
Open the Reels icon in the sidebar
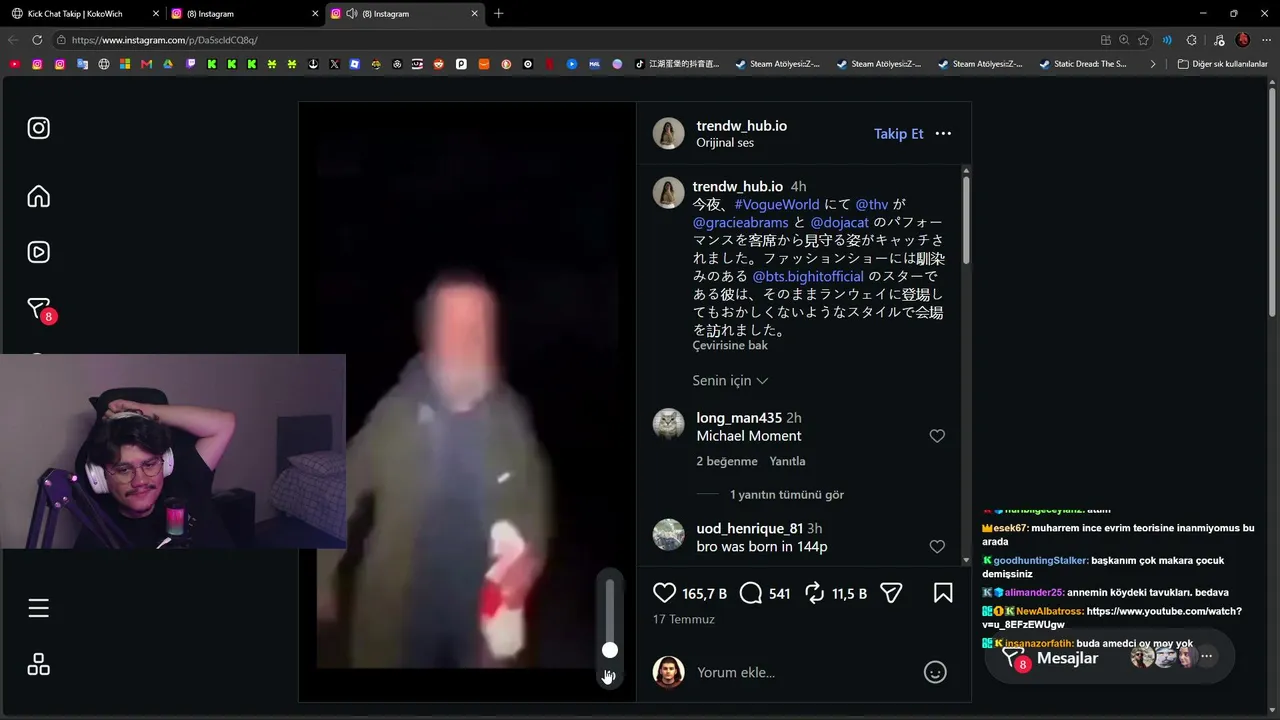click(x=38, y=252)
